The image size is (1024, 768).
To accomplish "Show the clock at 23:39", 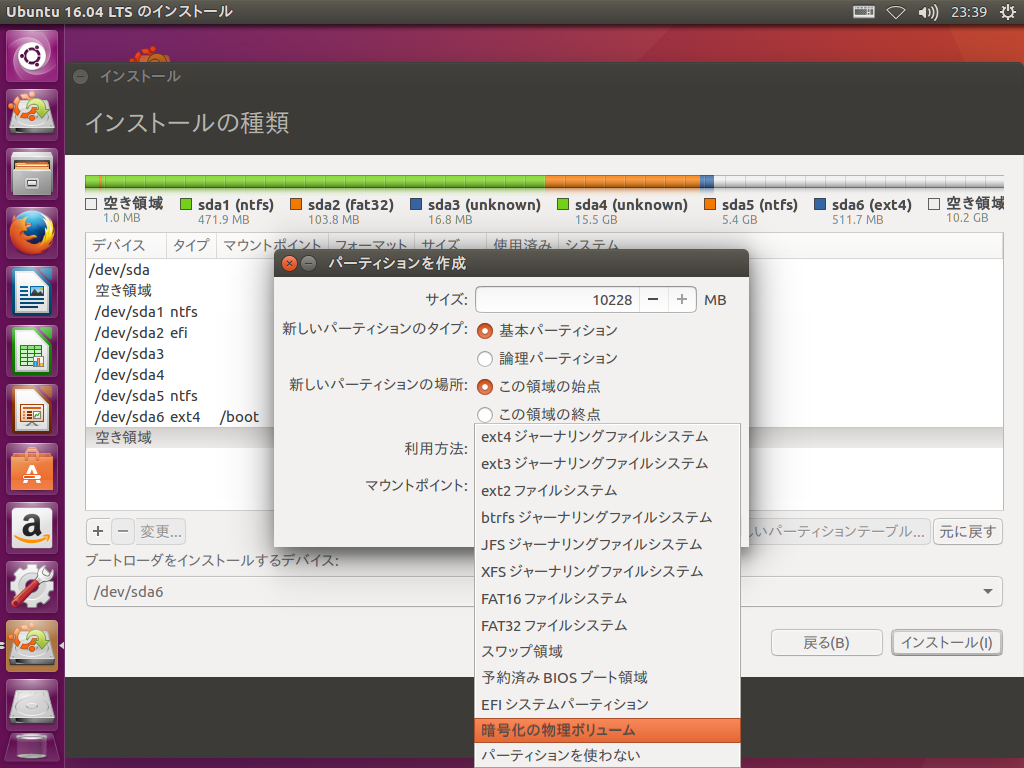I will coord(968,12).
